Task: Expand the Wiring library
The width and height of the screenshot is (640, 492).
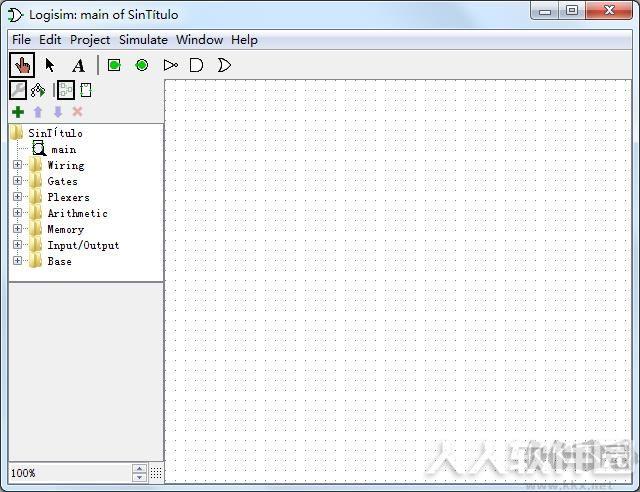Action: pyautogui.click(x=17, y=165)
